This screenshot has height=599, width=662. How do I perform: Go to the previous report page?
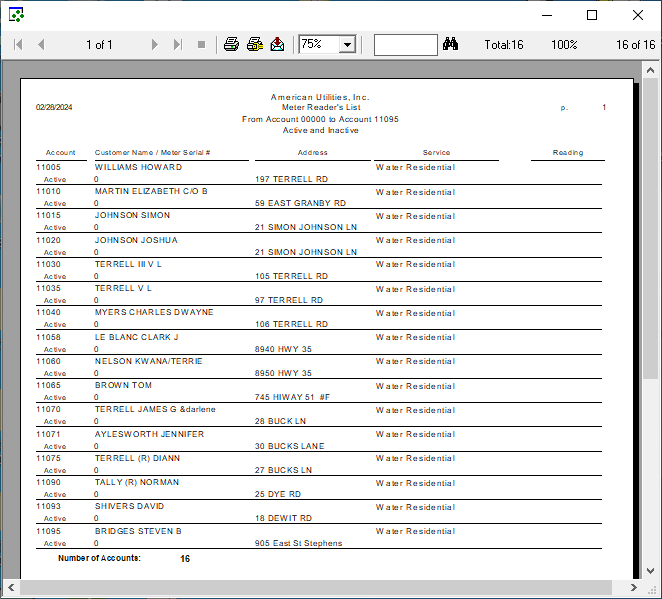[41, 44]
